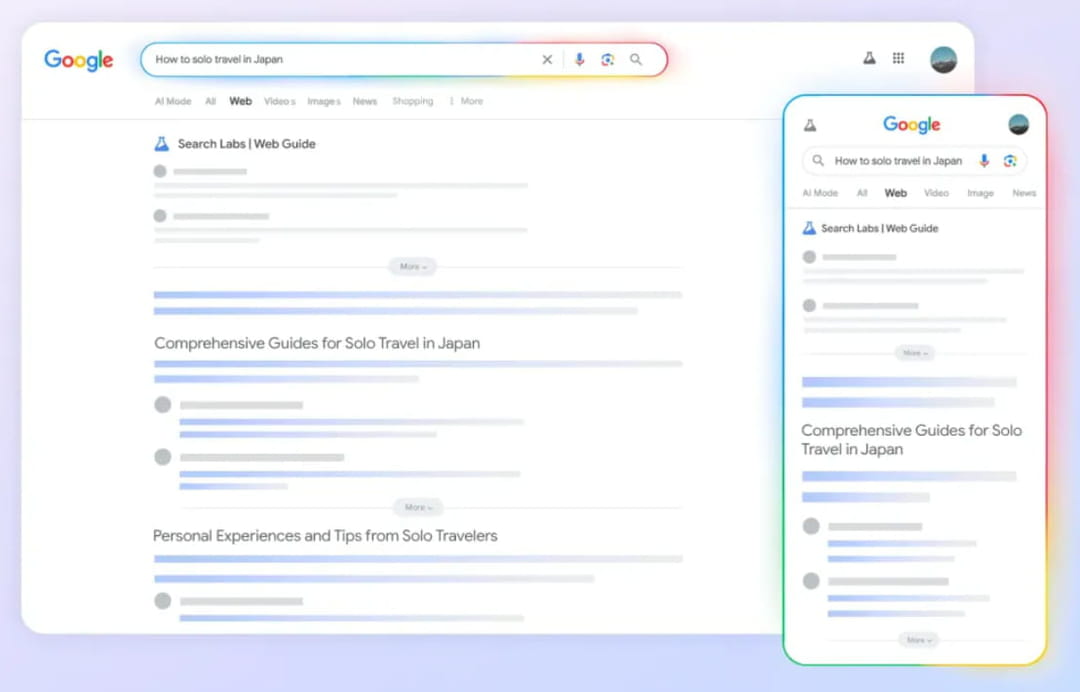The image size is (1080, 692).
Task: Start voice search in desktop search bar
Action: [x=579, y=60]
